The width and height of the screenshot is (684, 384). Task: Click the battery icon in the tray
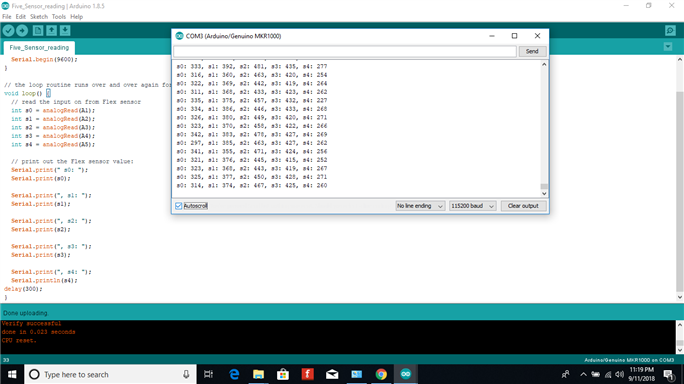[595, 374]
